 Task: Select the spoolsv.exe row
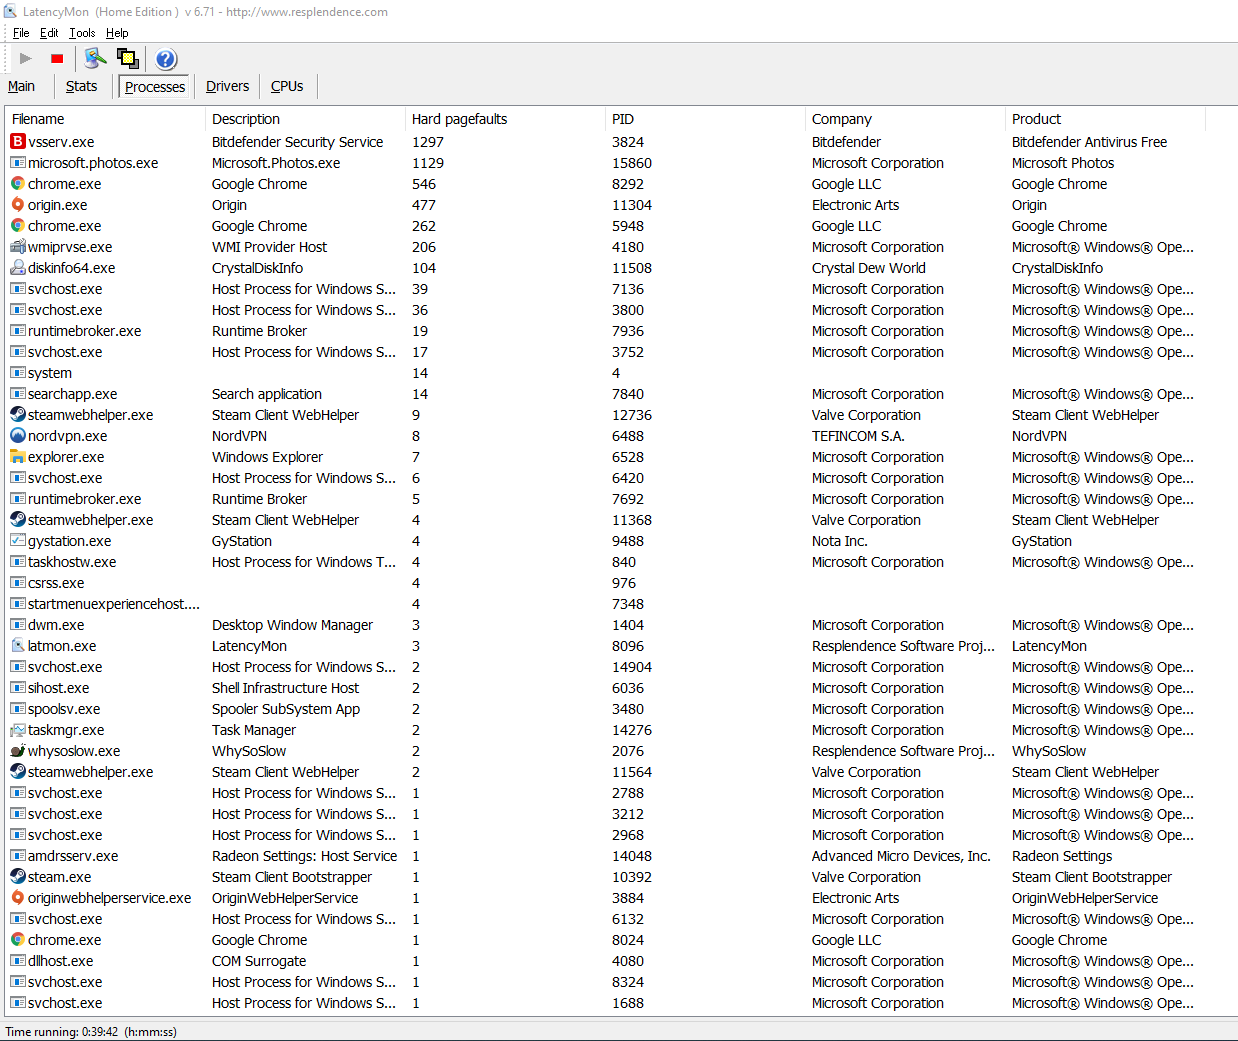[x=620, y=709]
